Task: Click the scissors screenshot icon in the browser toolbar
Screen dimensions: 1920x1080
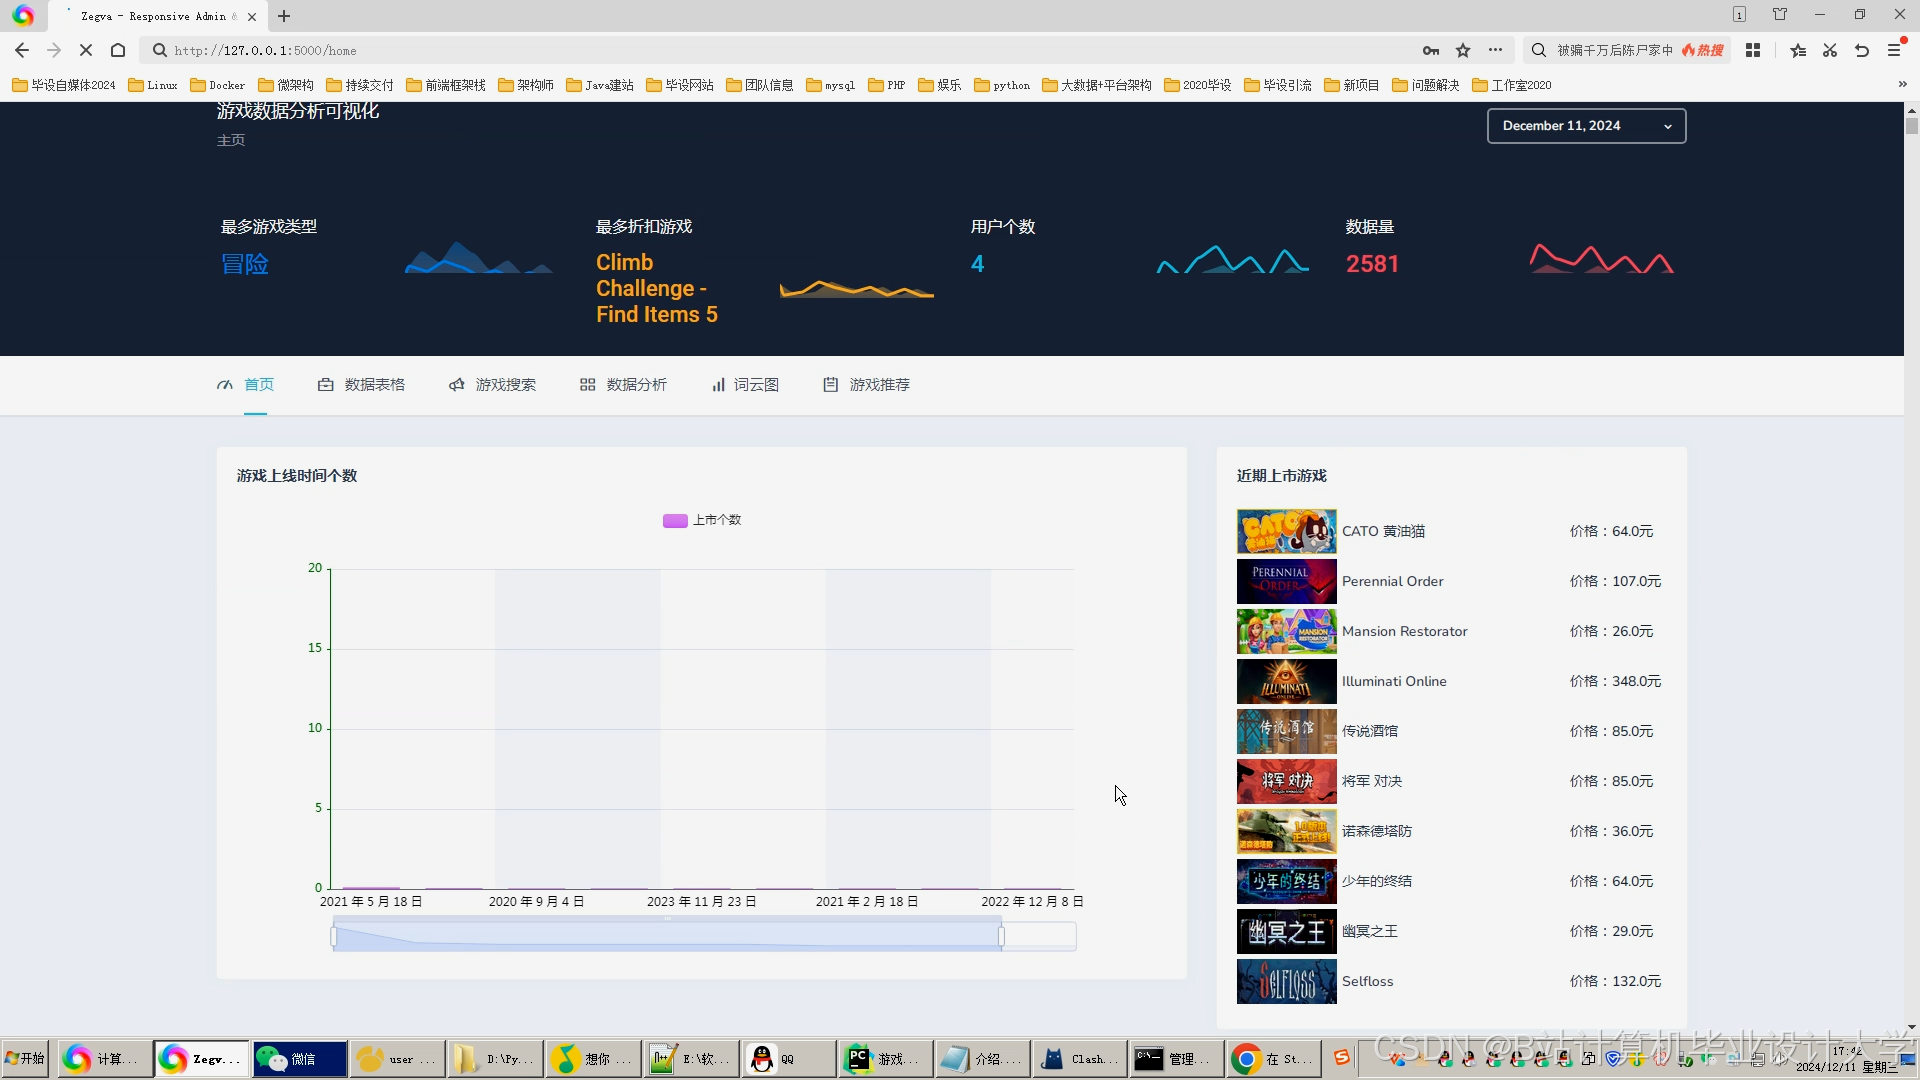Action: pos(1829,49)
